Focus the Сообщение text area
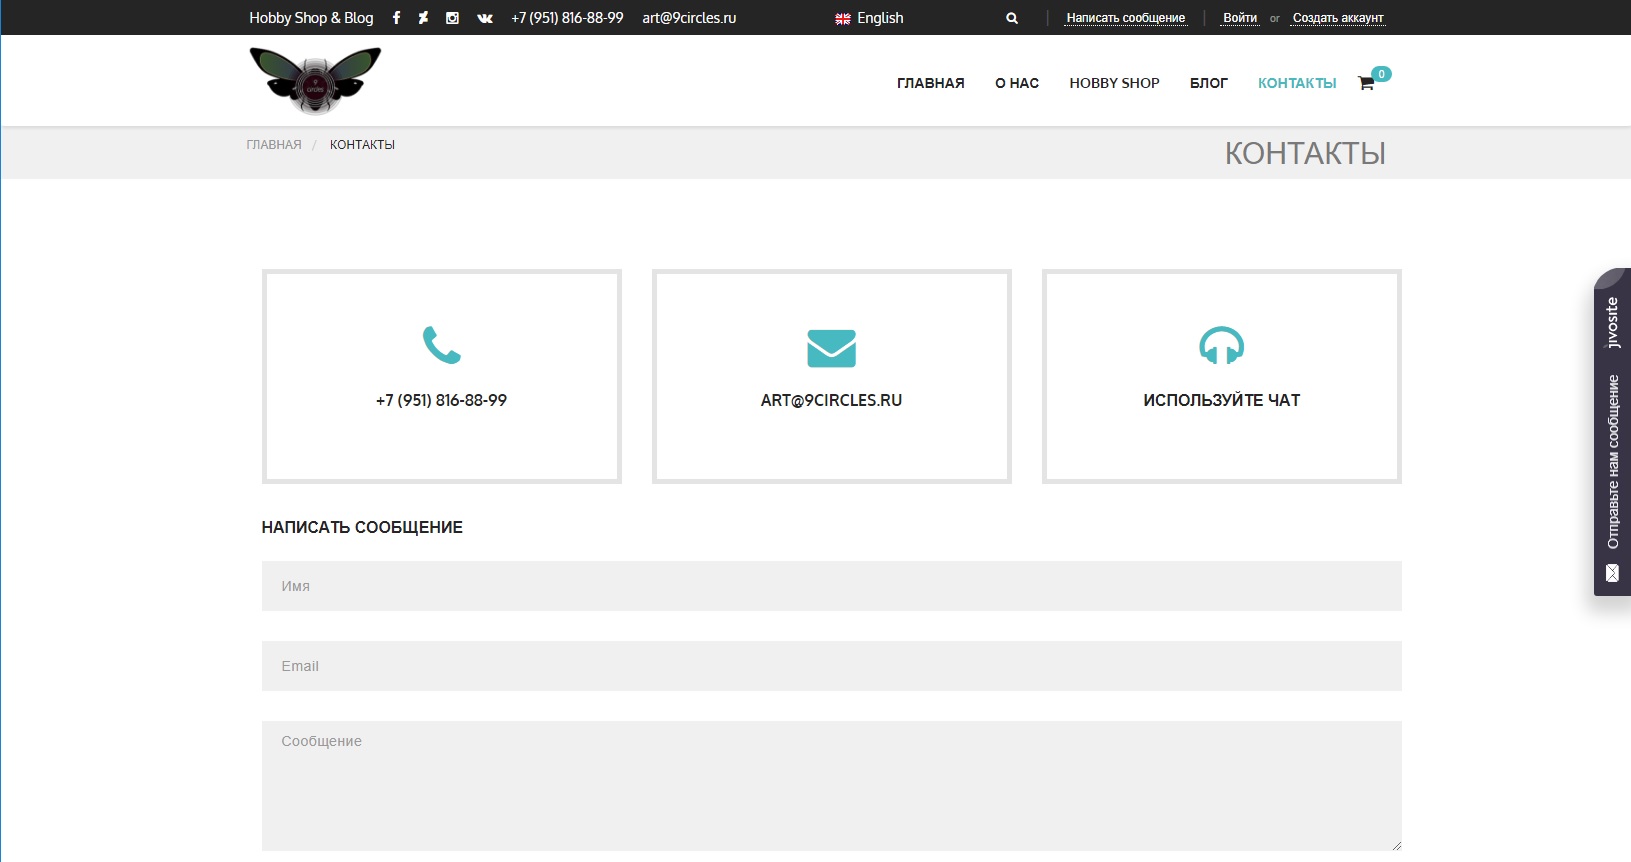1631x862 pixels. coord(831,785)
